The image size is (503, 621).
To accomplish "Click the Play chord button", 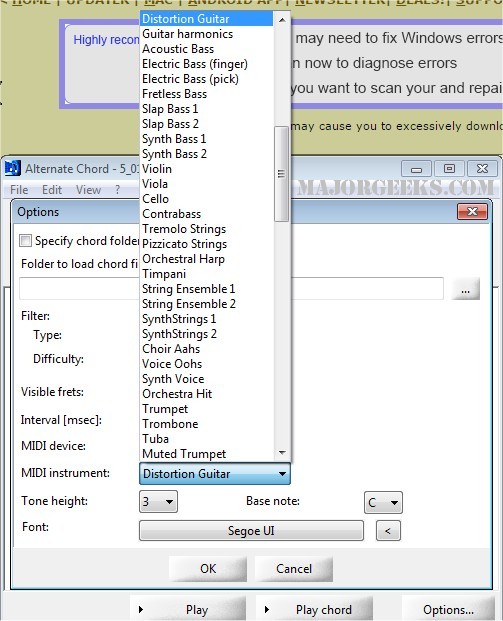I will coord(314,610).
